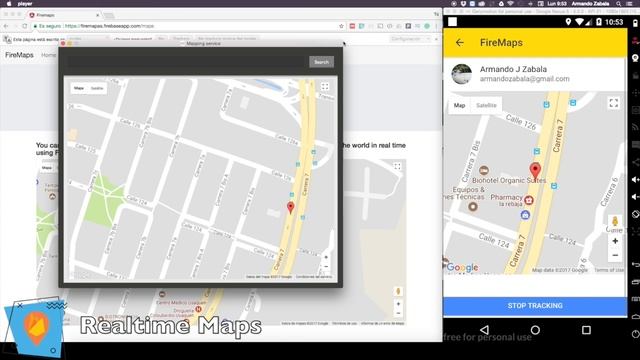Zoom in on the Android app map

click(615, 241)
